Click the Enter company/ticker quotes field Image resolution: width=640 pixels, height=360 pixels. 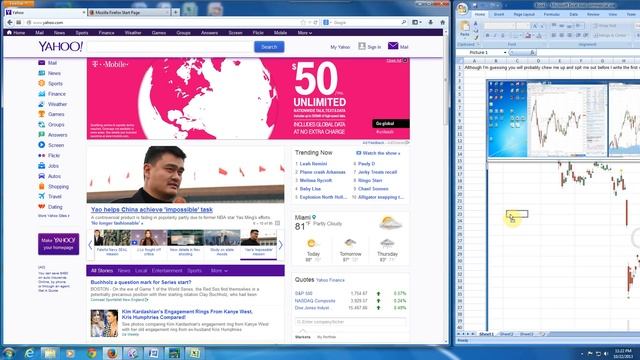click(351, 322)
